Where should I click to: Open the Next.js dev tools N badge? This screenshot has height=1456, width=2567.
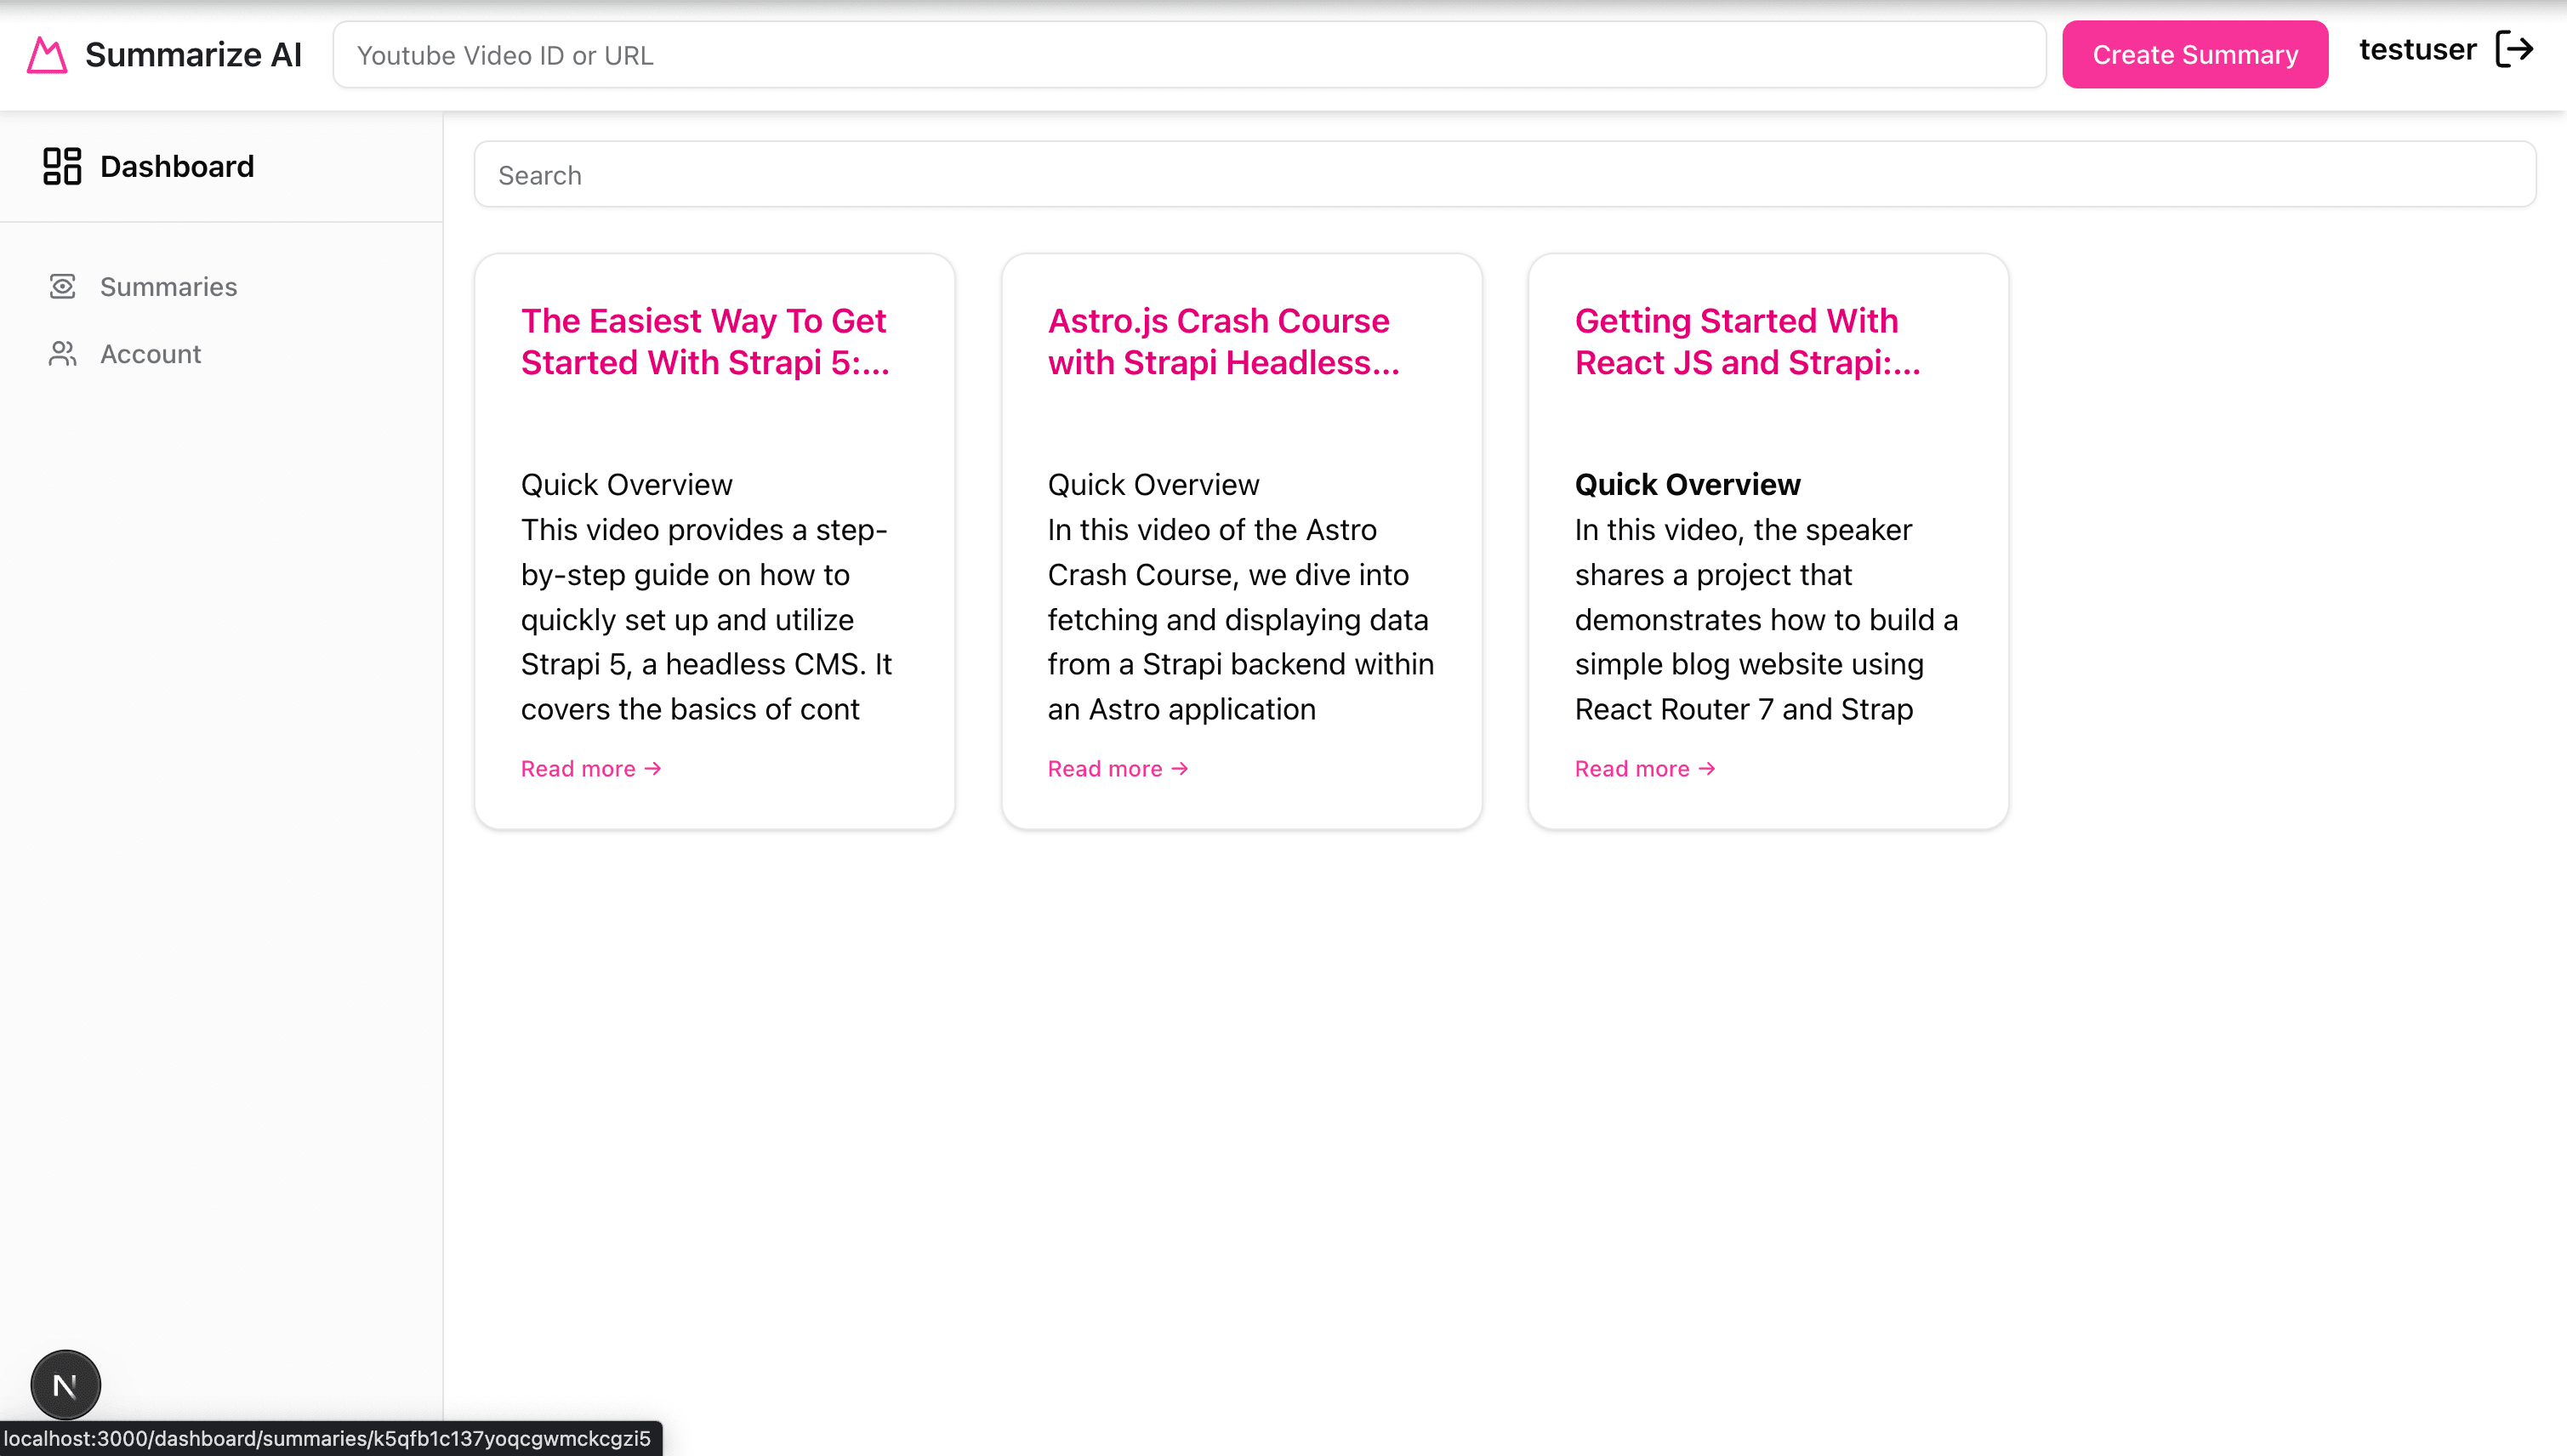[x=65, y=1385]
